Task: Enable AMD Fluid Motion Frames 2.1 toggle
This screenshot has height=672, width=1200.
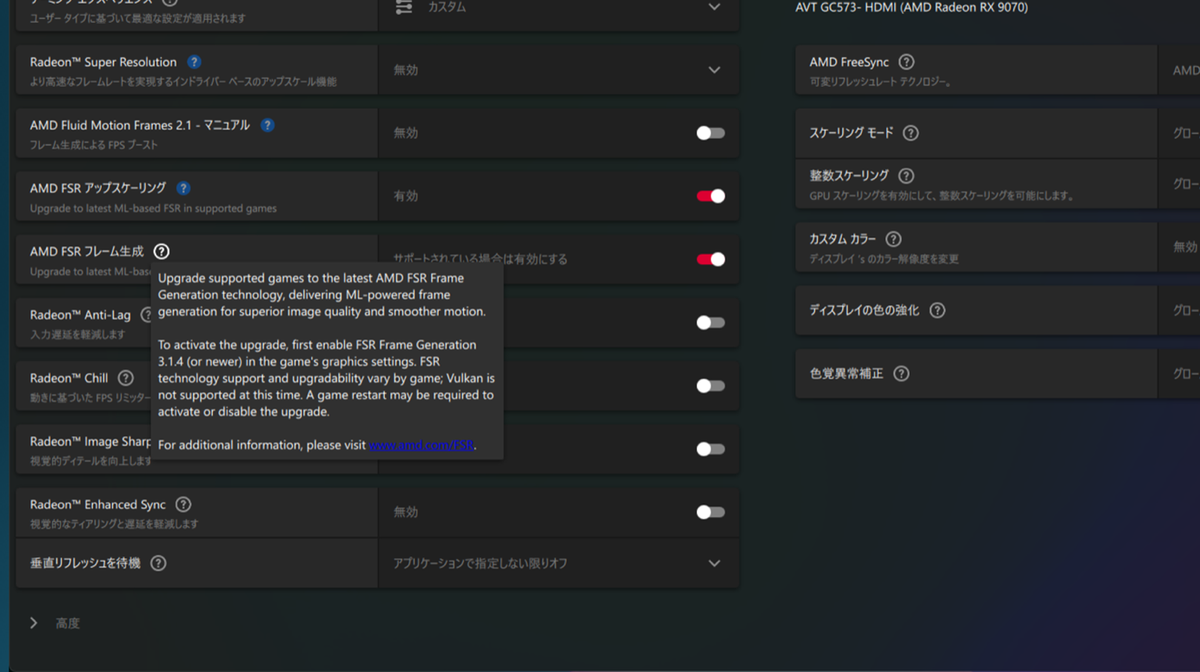Action: [x=710, y=133]
